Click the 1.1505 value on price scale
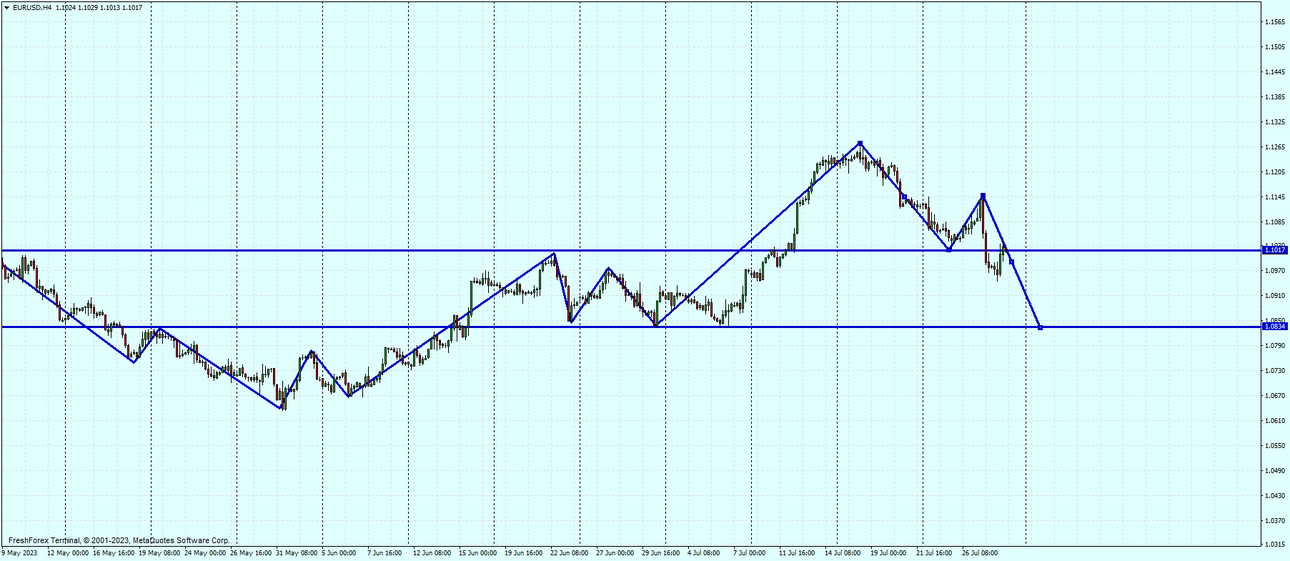Viewport: 1290px width, 561px height. pos(1275,47)
